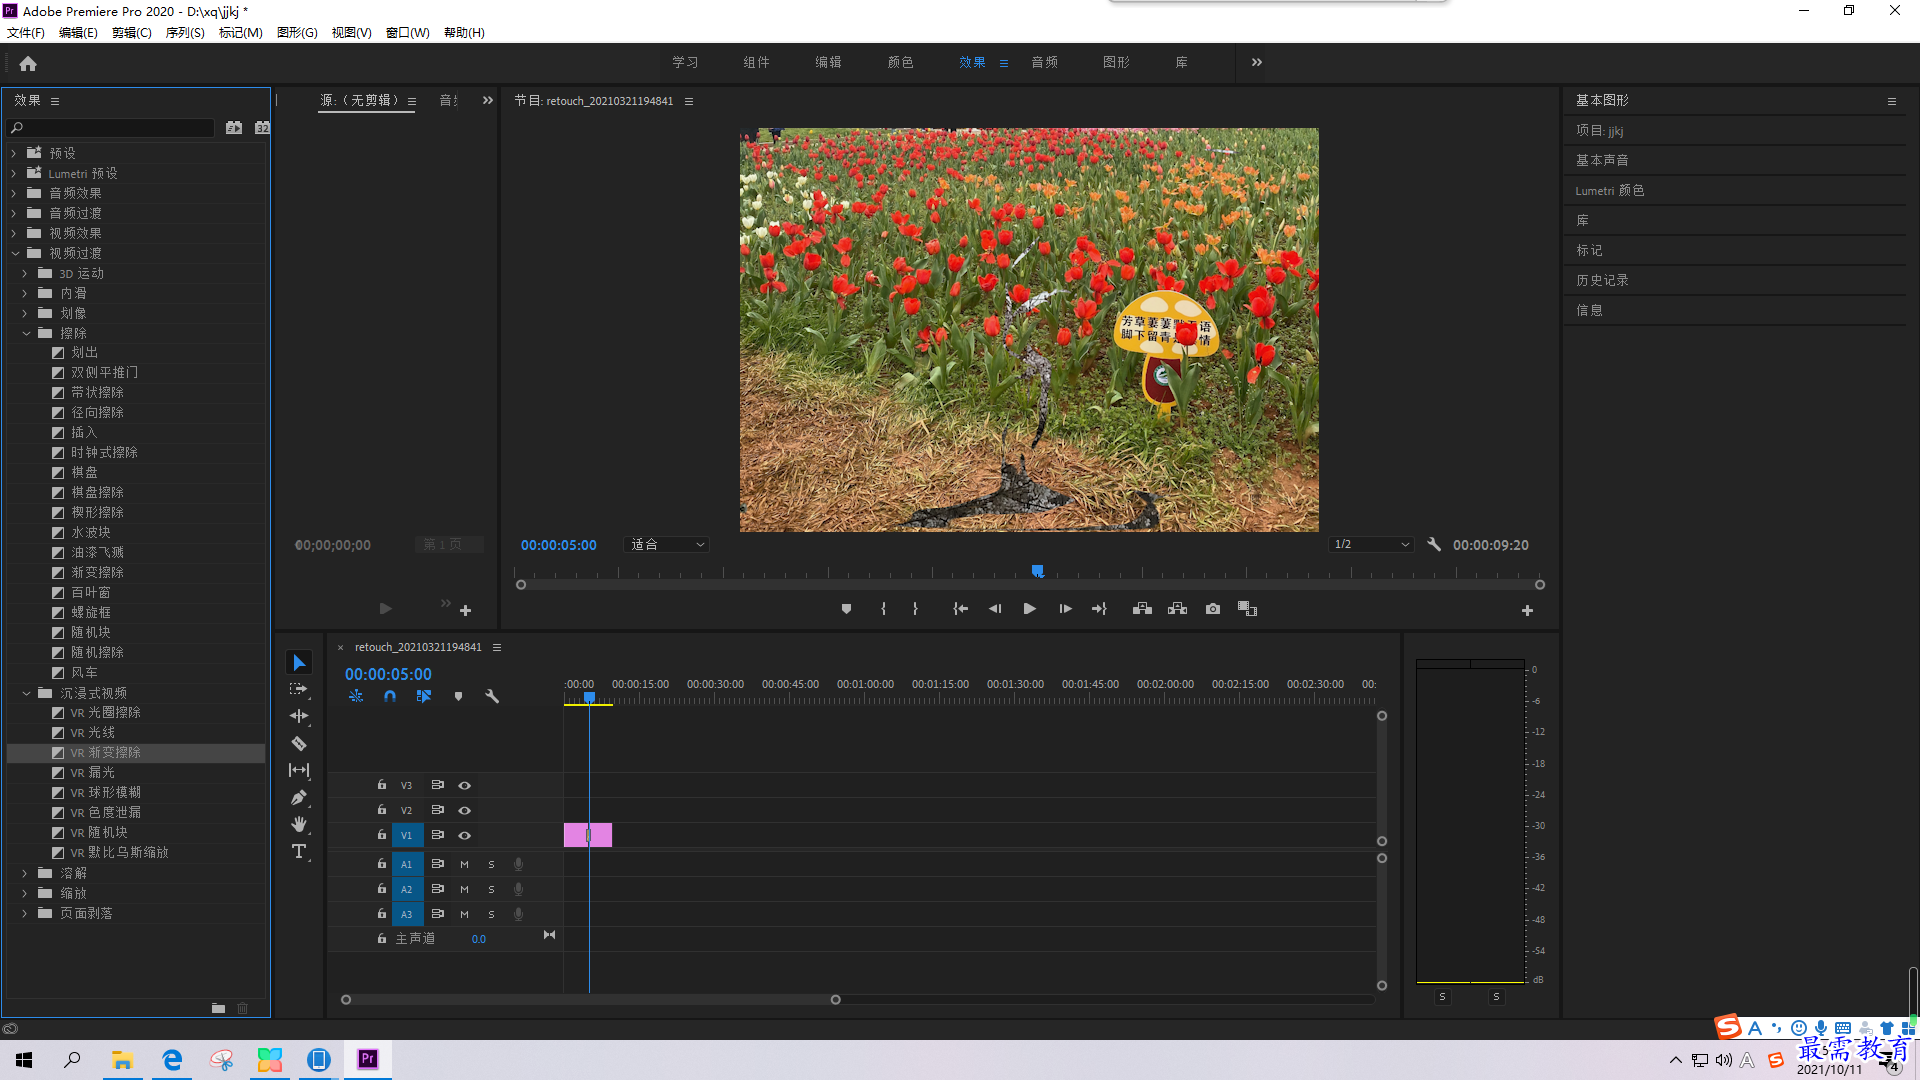Open the 1/2 playback resolution dropdown
1920x1080 pixels.
(x=1371, y=544)
